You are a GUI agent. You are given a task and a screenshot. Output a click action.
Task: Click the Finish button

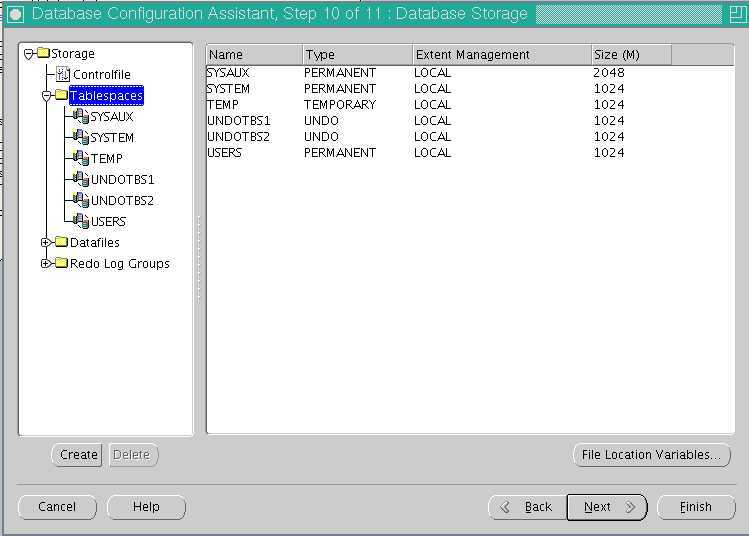tap(696, 506)
